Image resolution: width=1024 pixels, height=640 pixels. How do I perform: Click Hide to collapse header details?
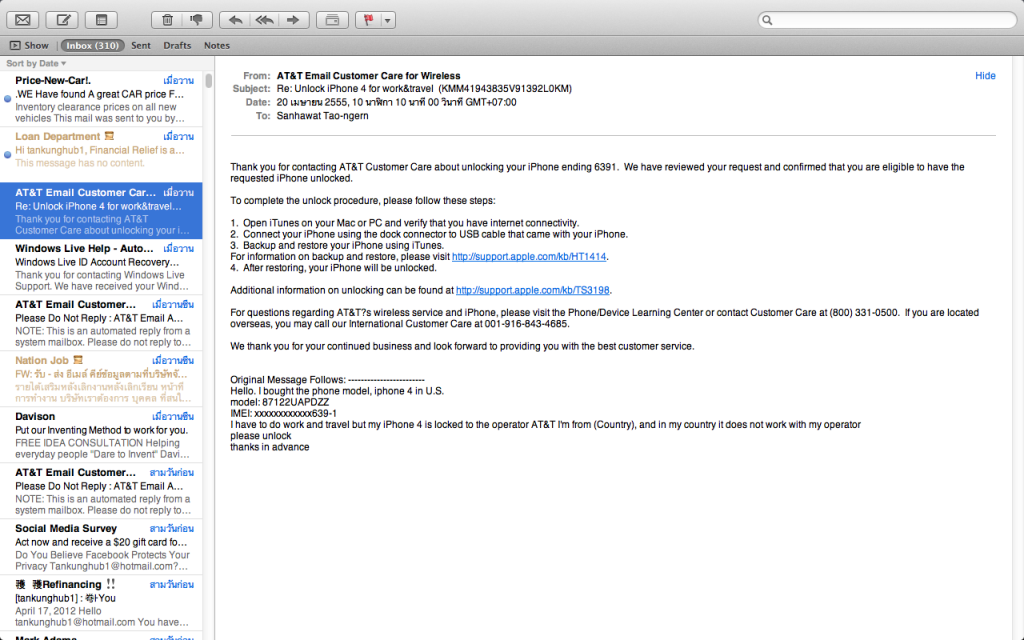coord(985,76)
